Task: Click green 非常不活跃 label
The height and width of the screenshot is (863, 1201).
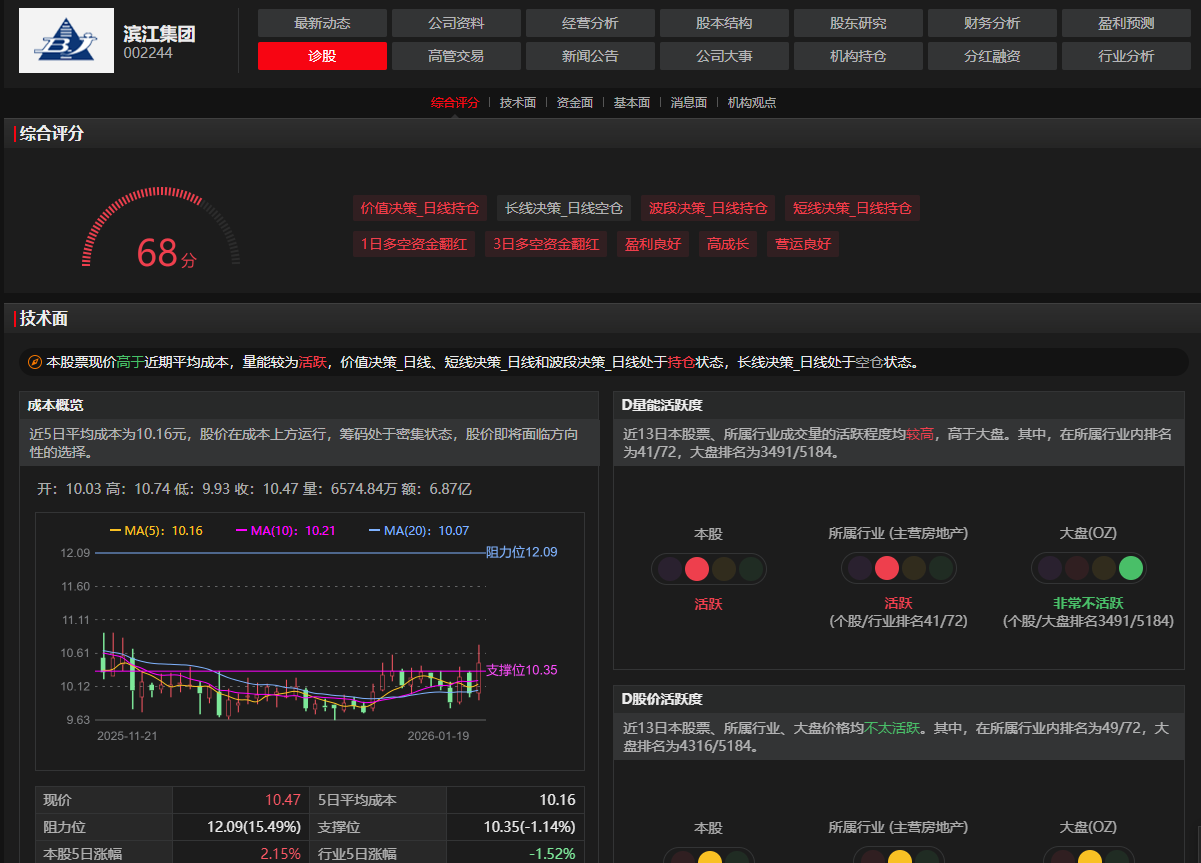Action: tap(1088, 604)
